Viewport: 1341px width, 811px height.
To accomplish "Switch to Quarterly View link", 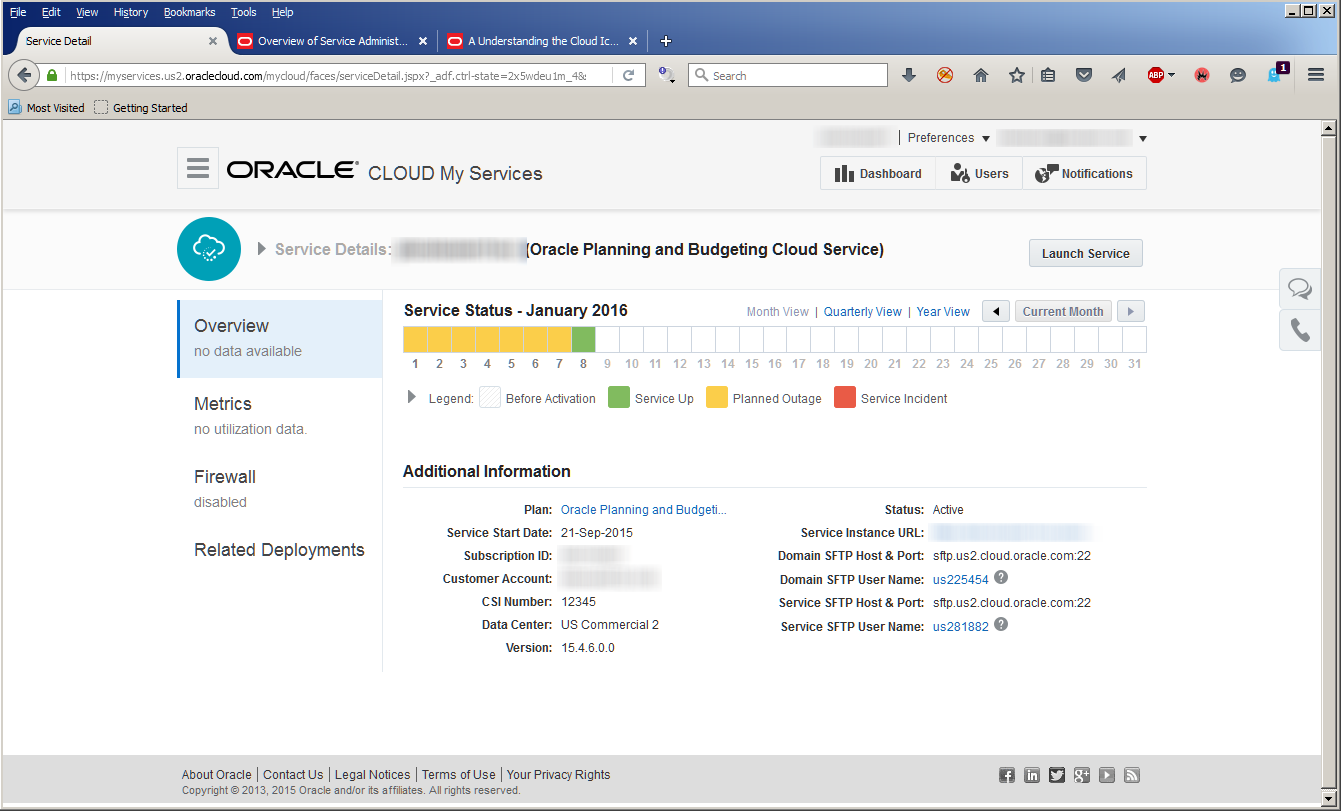I will pos(863,312).
